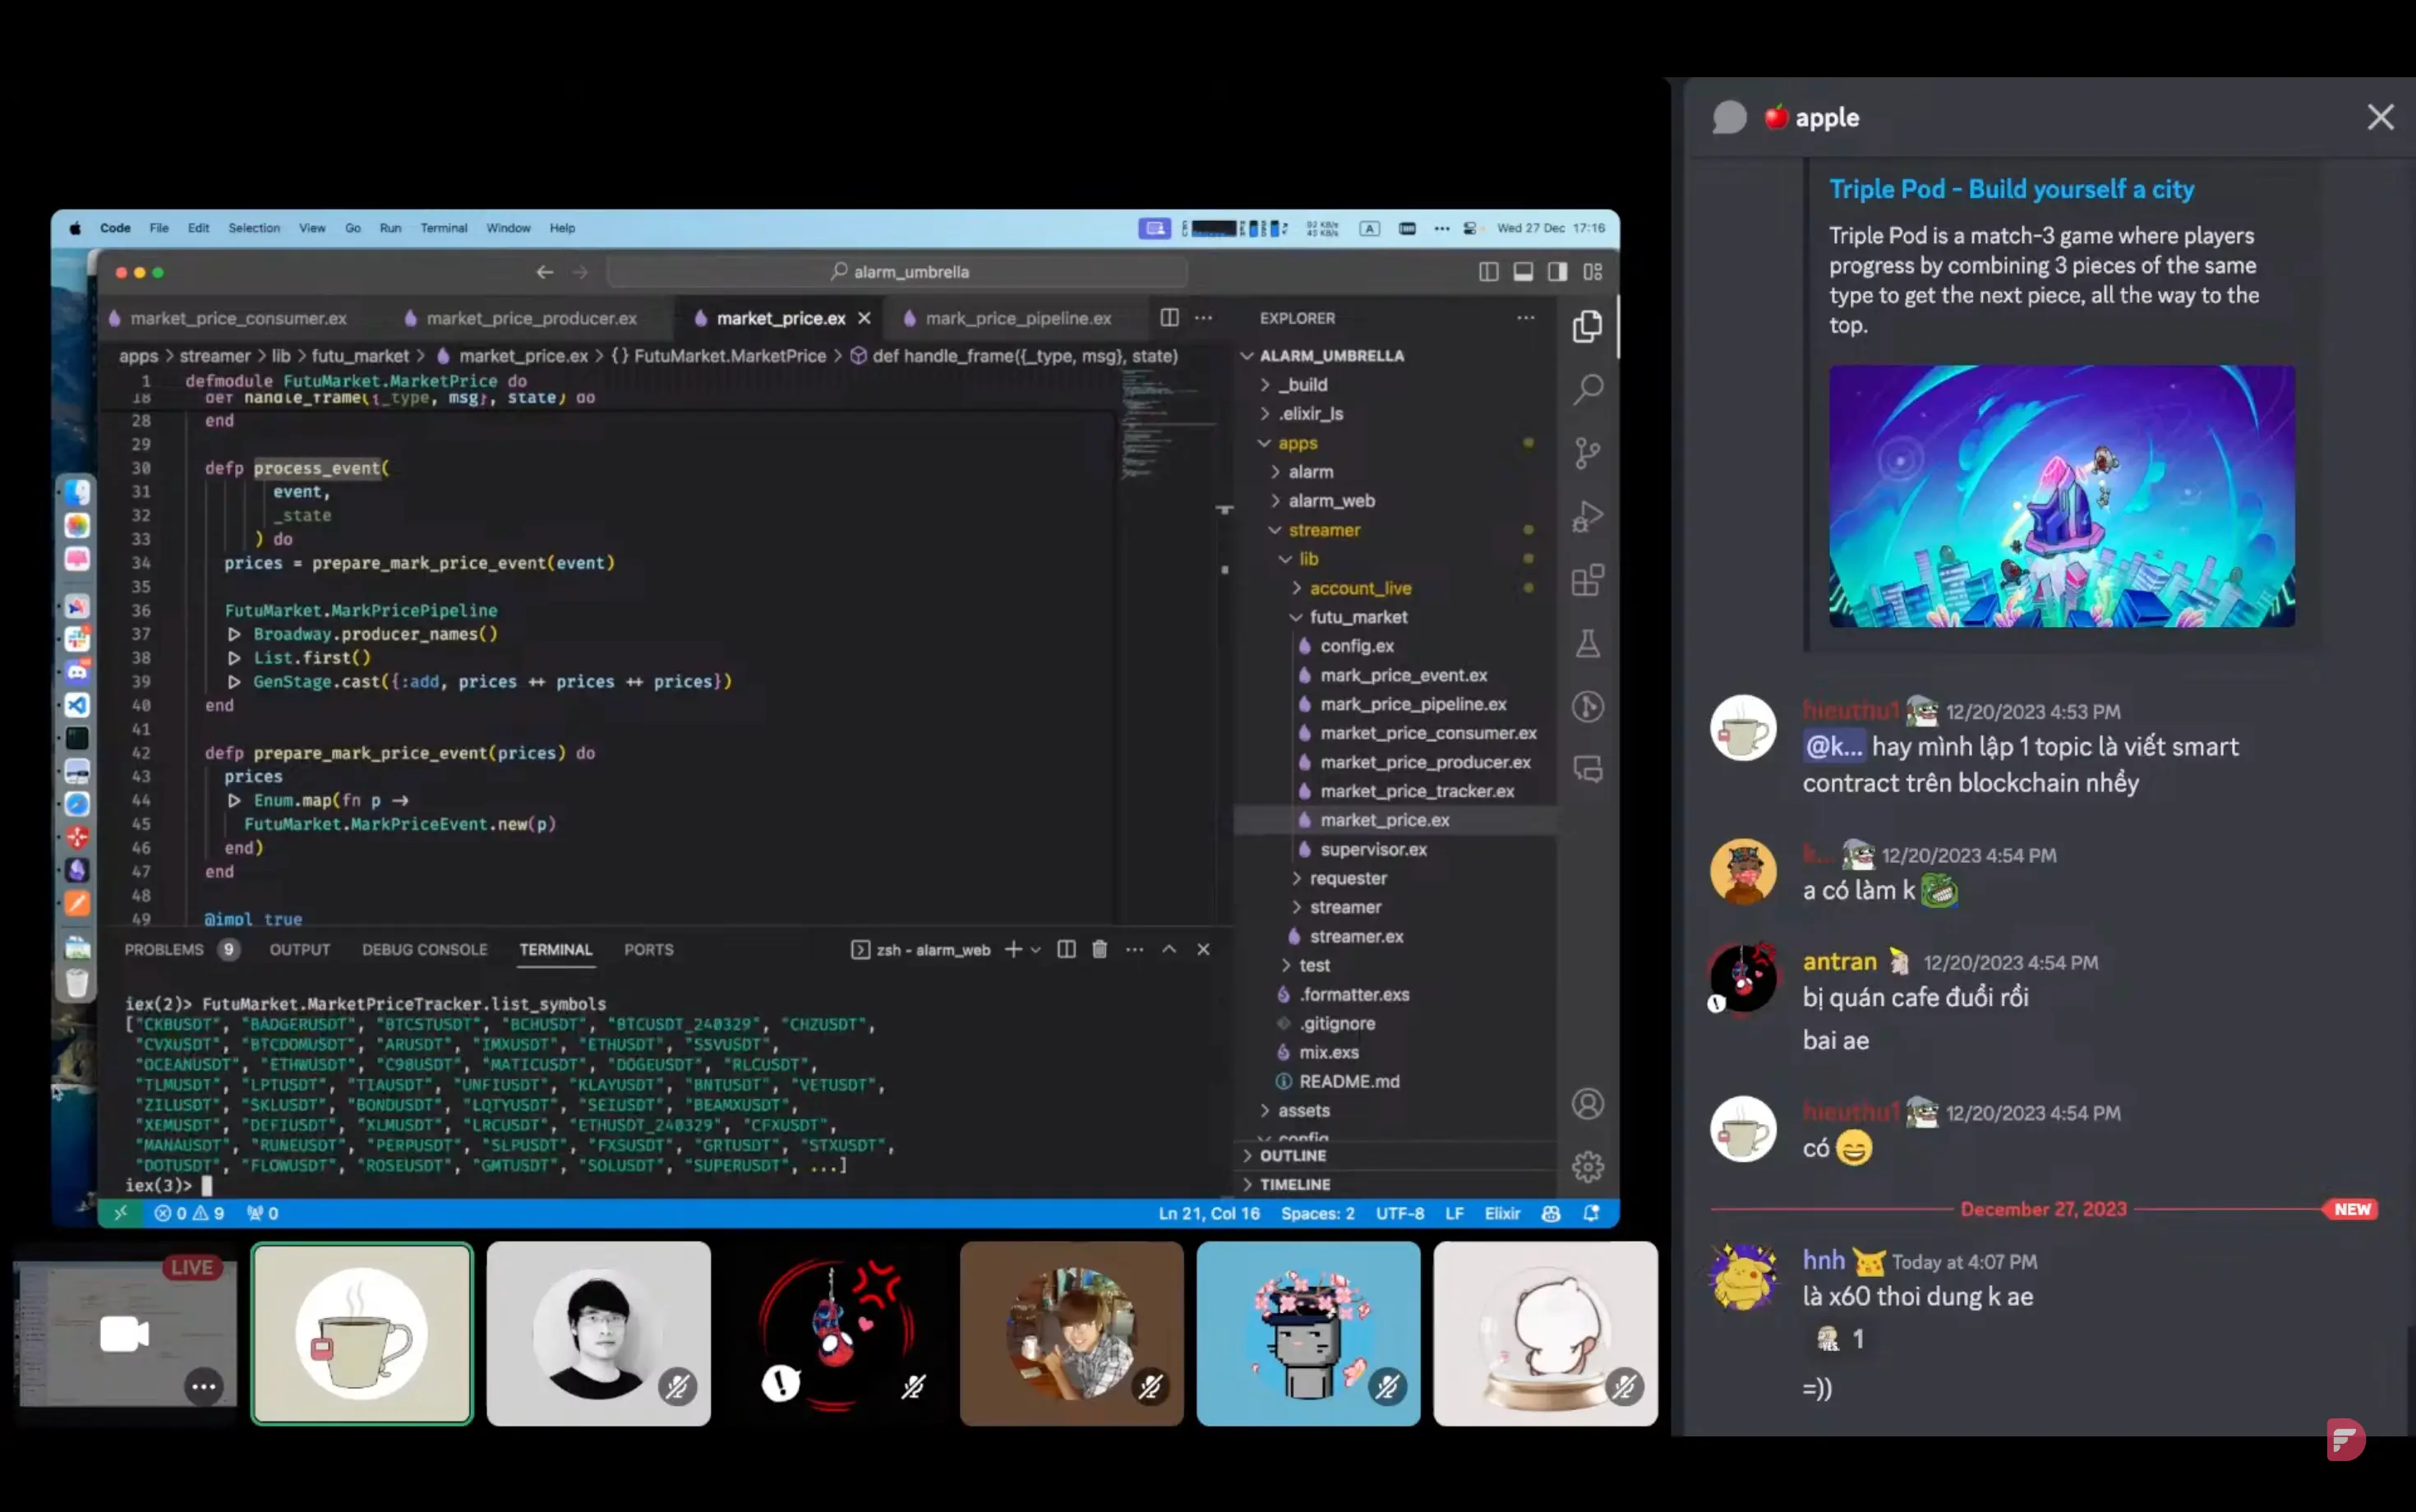Expand the alarm_web folder
Viewport: 2416px width, 1512px height.
1331,501
